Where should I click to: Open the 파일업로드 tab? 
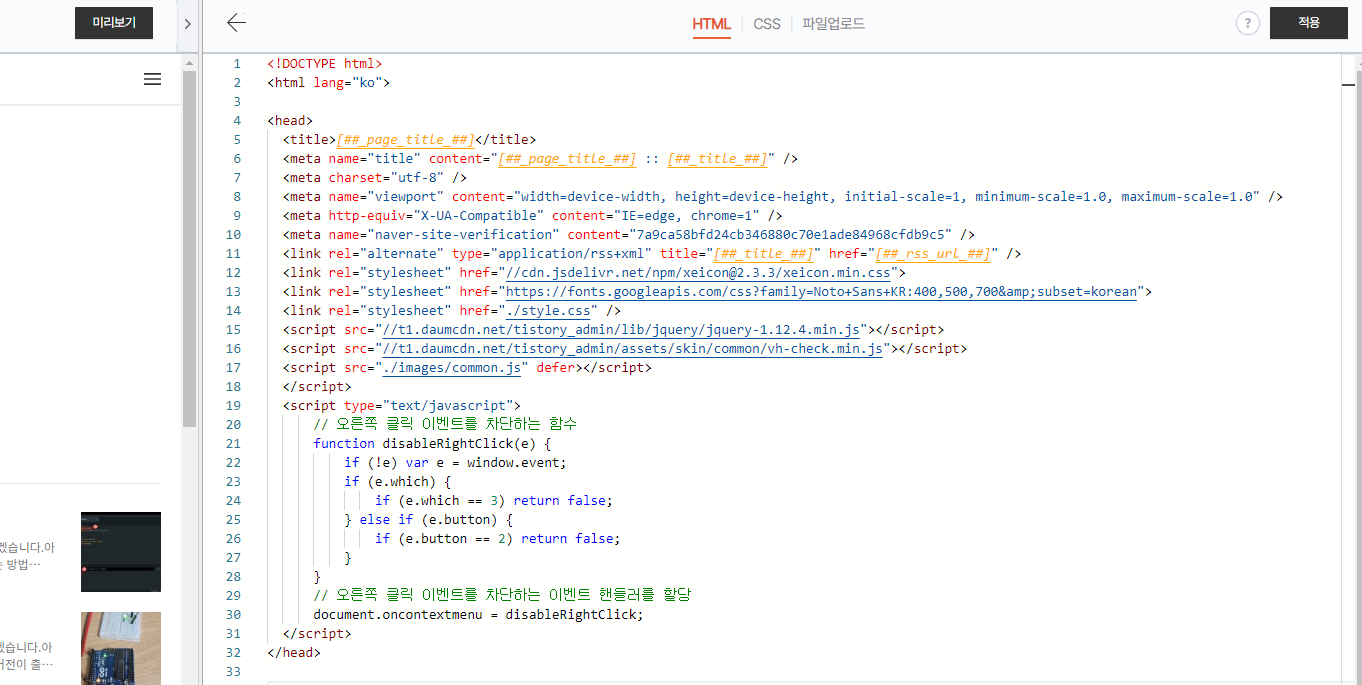[833, 24]
